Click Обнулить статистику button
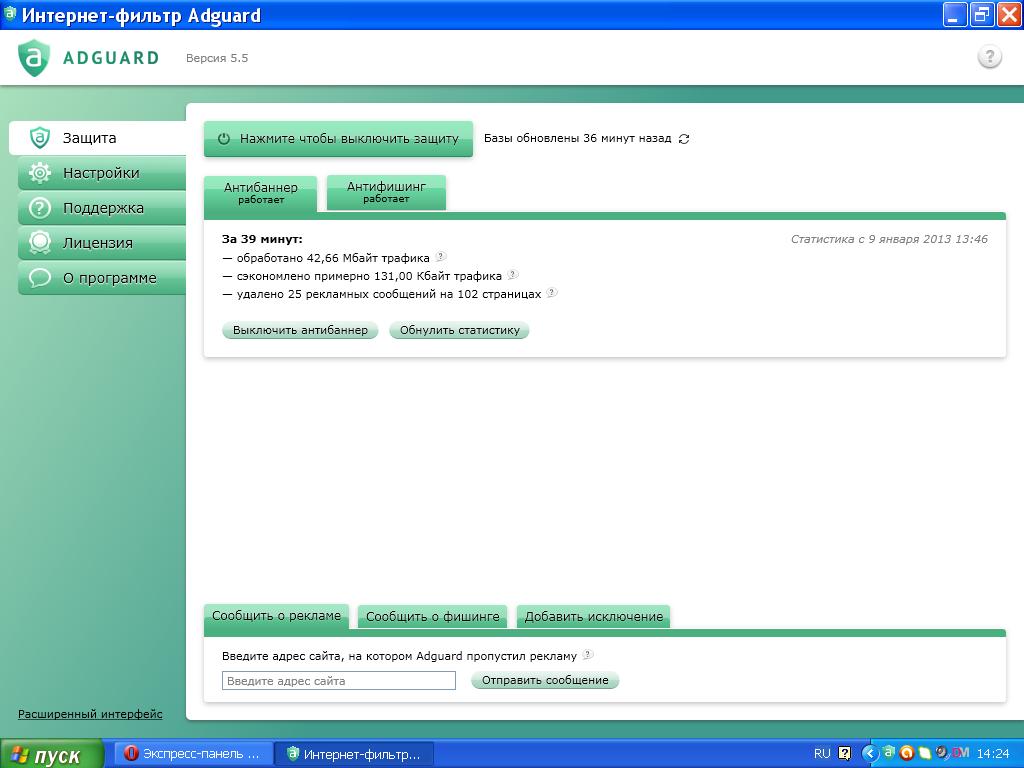This screenshot has width=1024, height=768. 460,330
